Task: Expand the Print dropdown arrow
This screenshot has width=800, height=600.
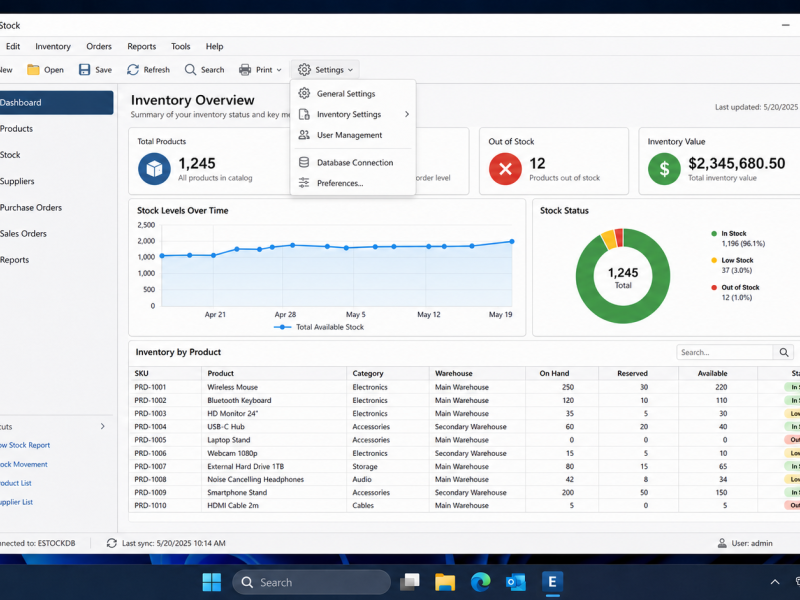Action: (x=279, y=70)
